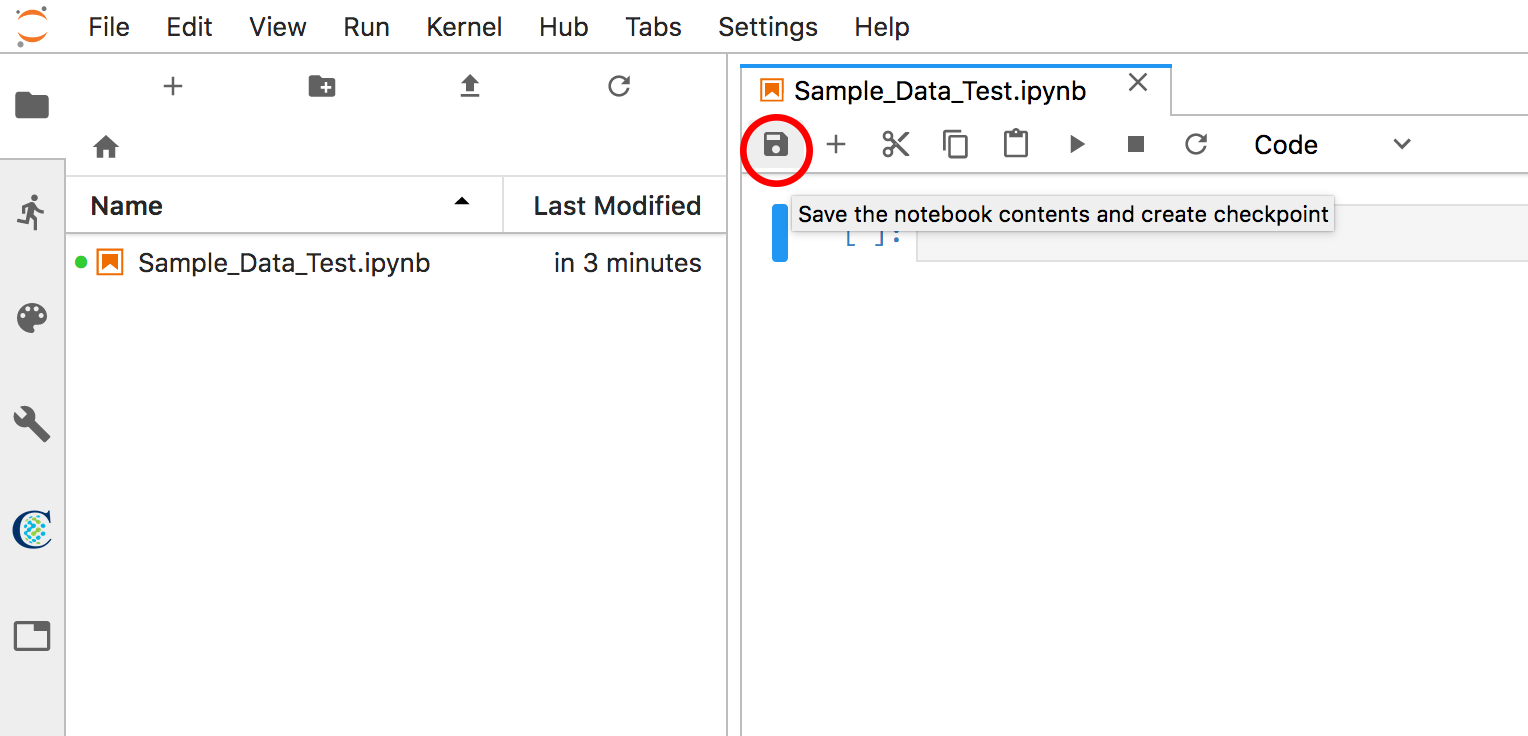Open file browser folder icon in sidebar
1528x736 pixels.
tap(32, 104)
